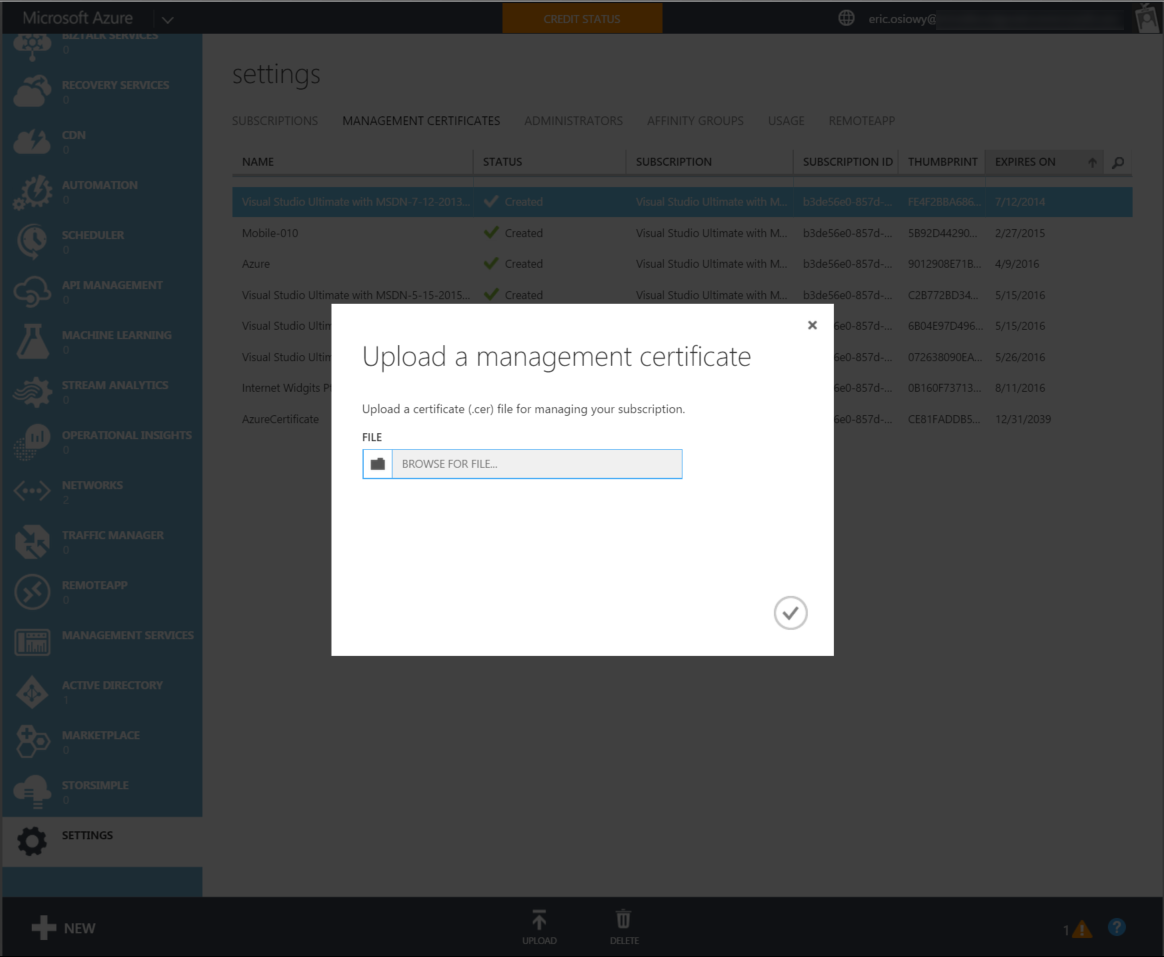Click the 12/31/2039 expiry date cell

[1023, 419]
